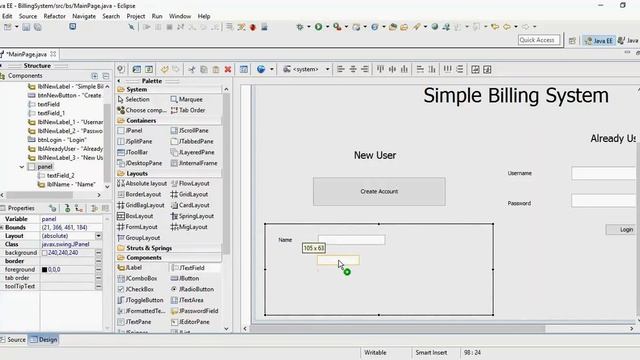The width and height of the screenshot is (640, 360).
Task: Choose the Marquee selection tool
Action: click(x=187, y=99)
